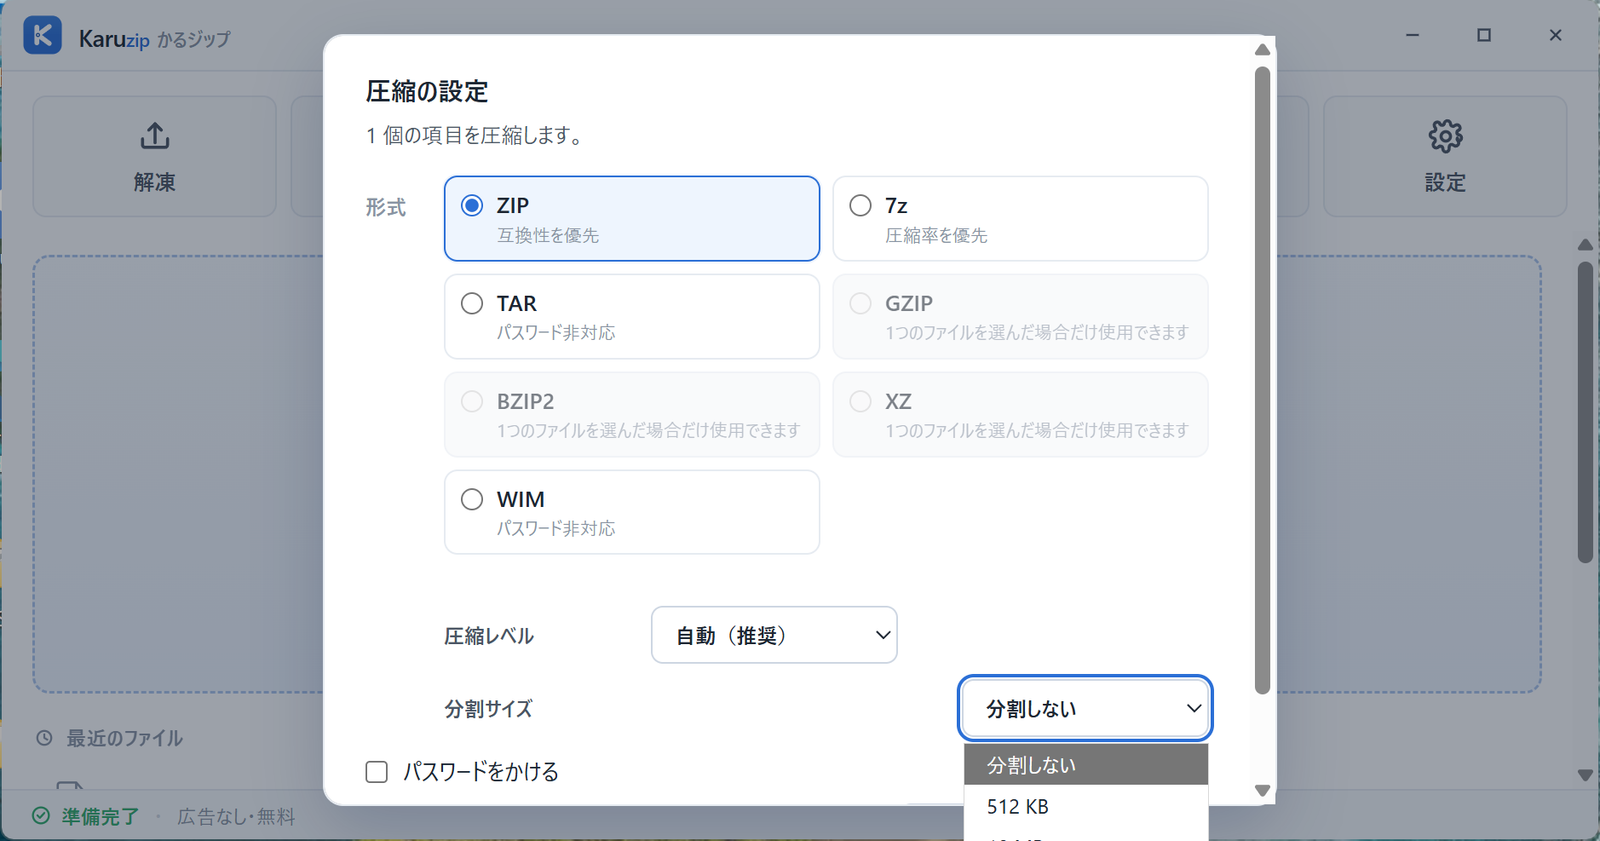
Task: Click the 圧縮率を優先 description under 7z
Action: coord(936,235)
